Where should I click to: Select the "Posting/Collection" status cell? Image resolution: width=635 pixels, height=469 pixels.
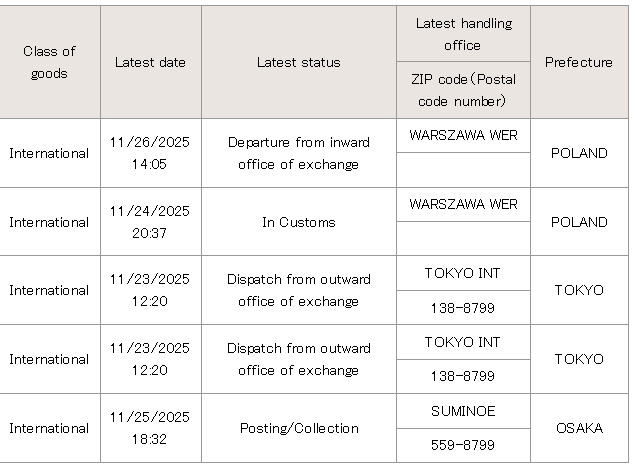(298, 428)
